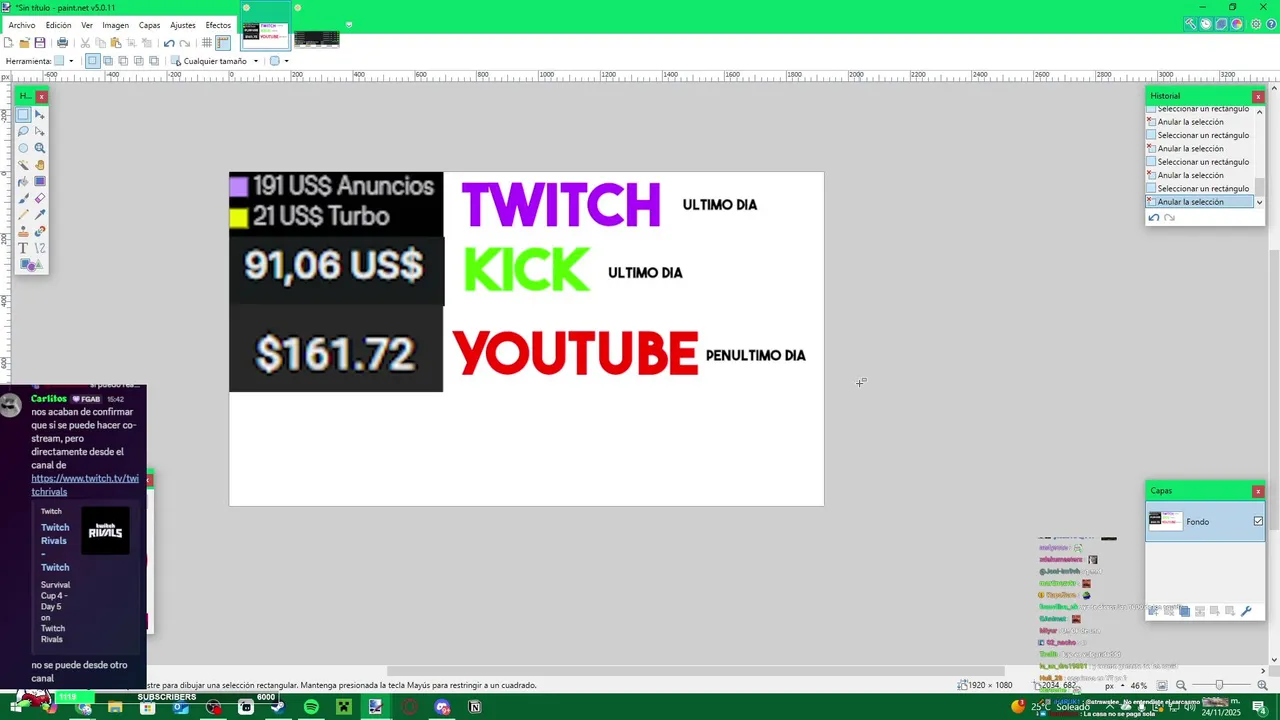Image resolution: width=1280 pixels, height=720 pixels.
Task: Click the New file icon
Action: (x=9, y=43)
